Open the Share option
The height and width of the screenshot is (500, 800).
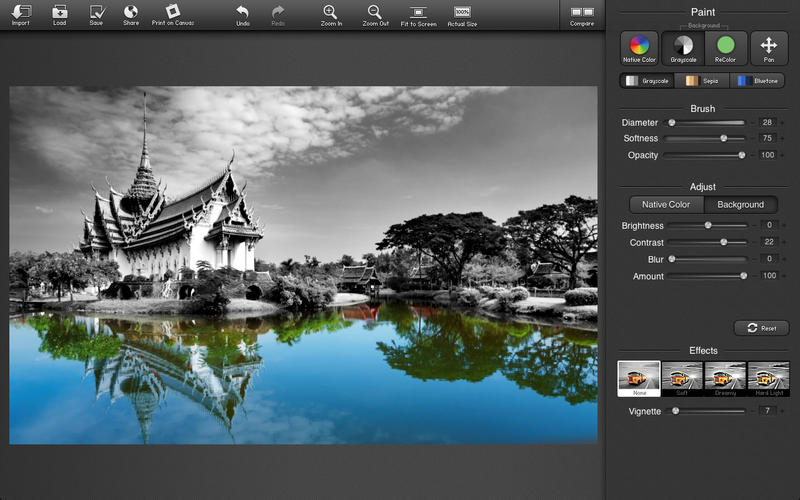pos(131,14)
